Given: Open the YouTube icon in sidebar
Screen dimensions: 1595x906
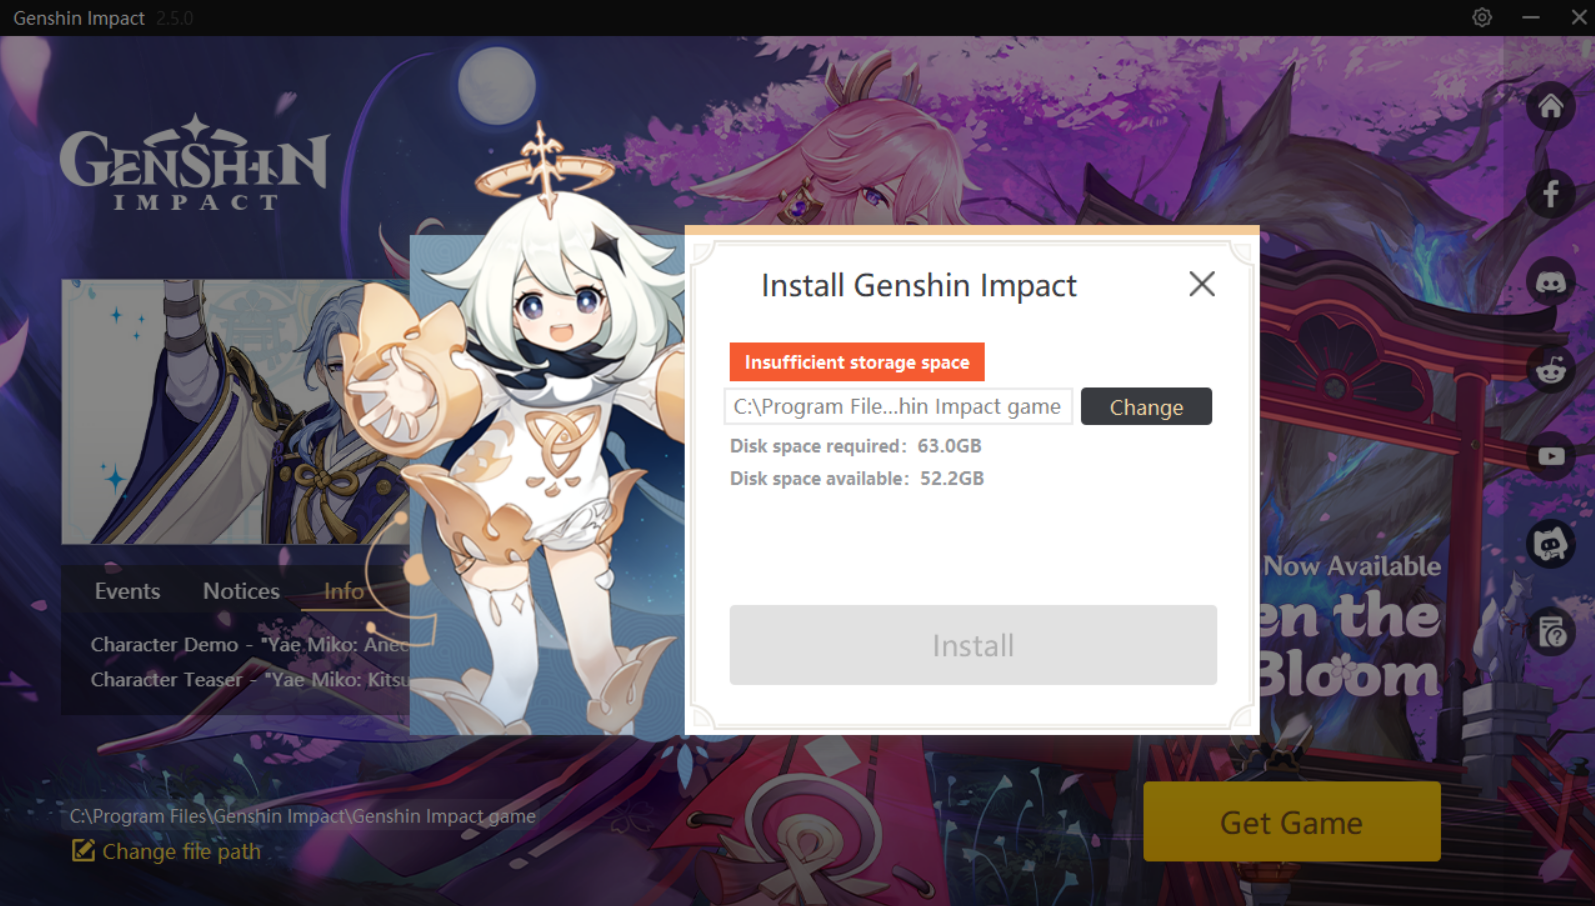Looking at the screenshot, I should (x=1550, y=457).
